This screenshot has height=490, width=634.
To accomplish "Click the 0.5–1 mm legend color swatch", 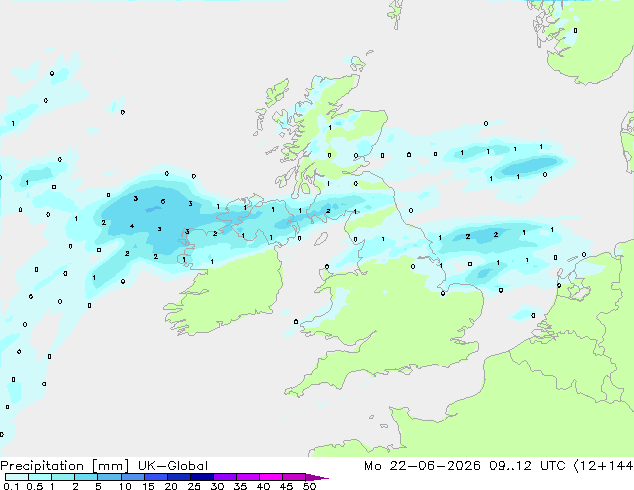I will (40, 477).
